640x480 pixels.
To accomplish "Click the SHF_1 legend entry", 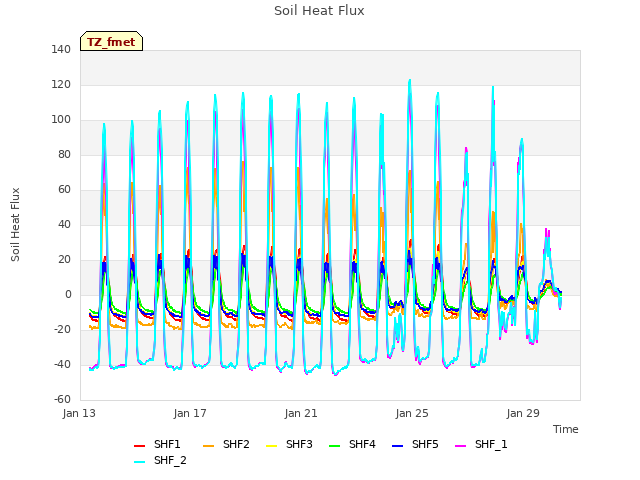I will (481, 444).
